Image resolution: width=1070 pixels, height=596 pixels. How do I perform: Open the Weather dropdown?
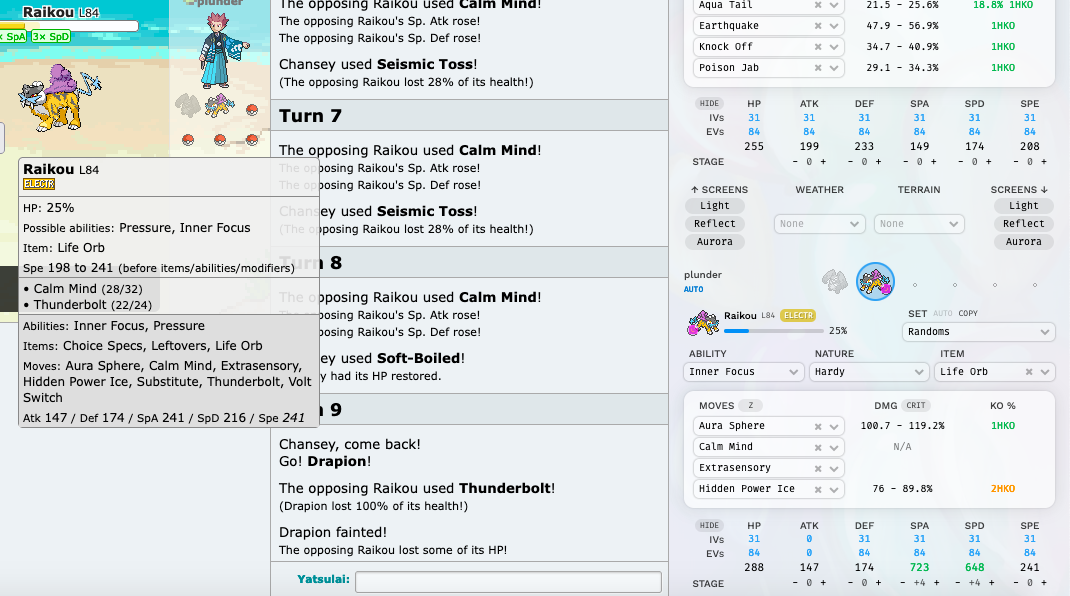819,224
